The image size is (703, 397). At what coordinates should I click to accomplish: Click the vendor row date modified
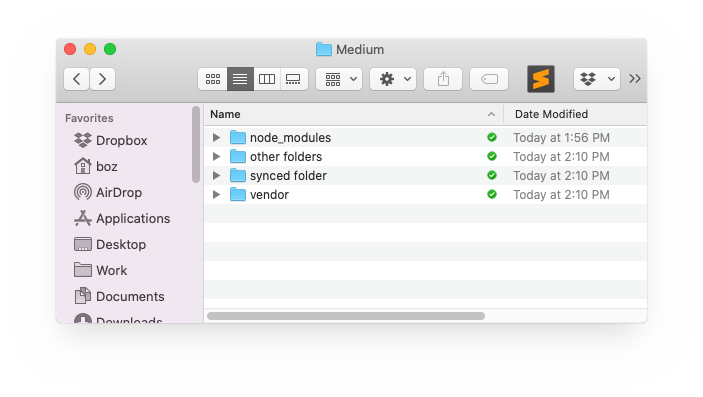tap(561, 195)
